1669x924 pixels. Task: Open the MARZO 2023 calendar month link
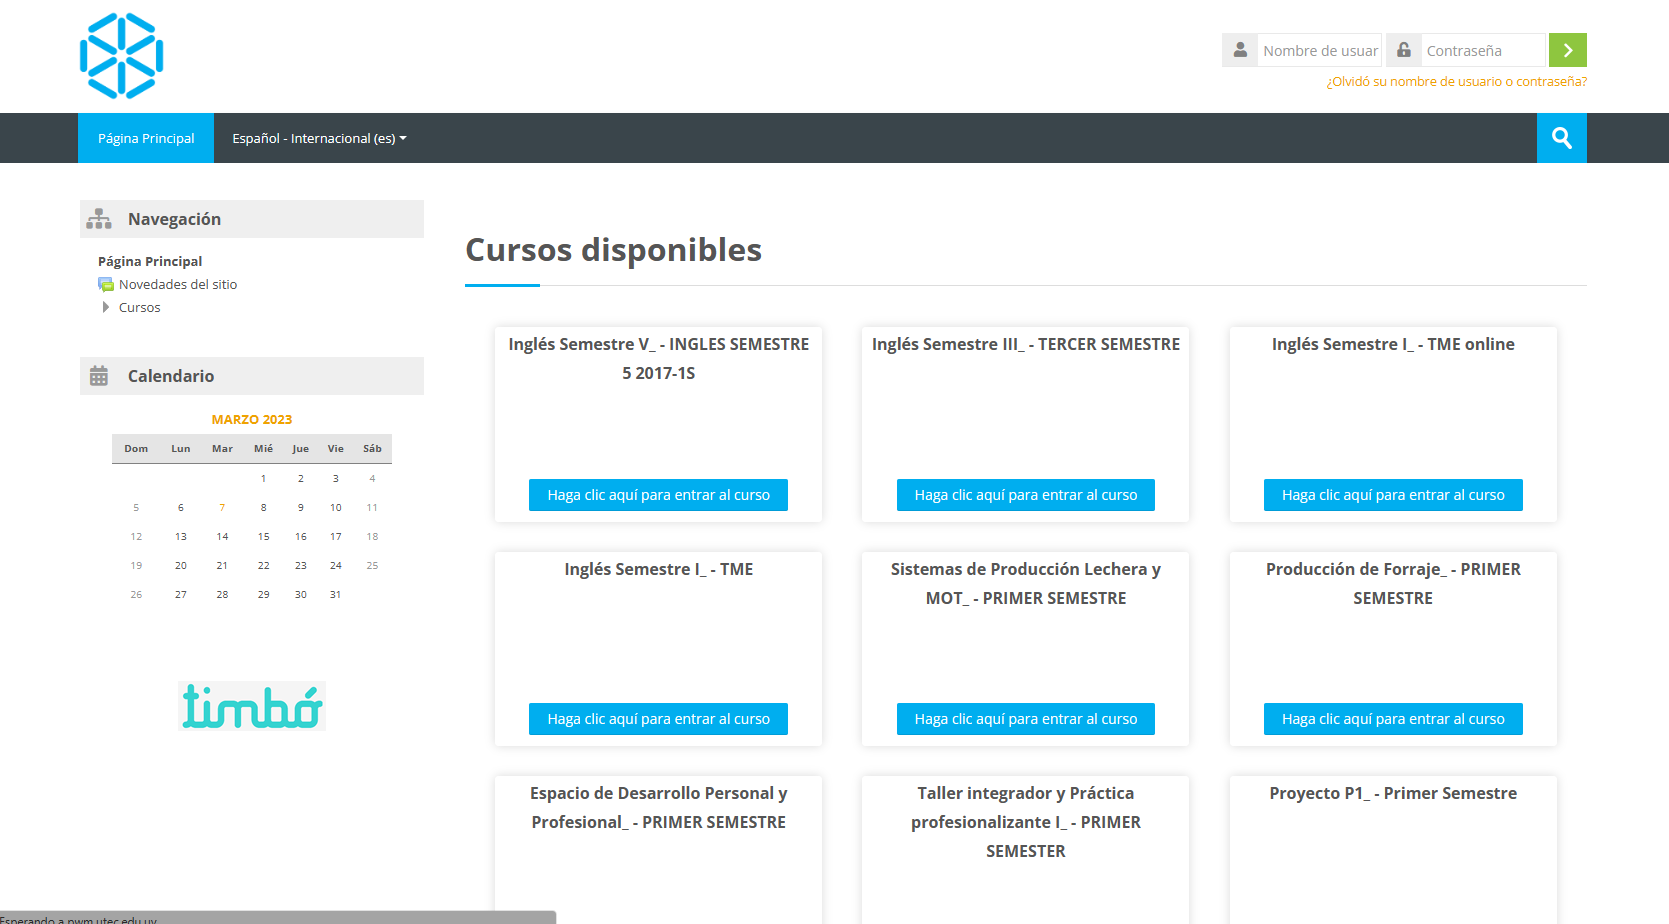tap(252, 420)
